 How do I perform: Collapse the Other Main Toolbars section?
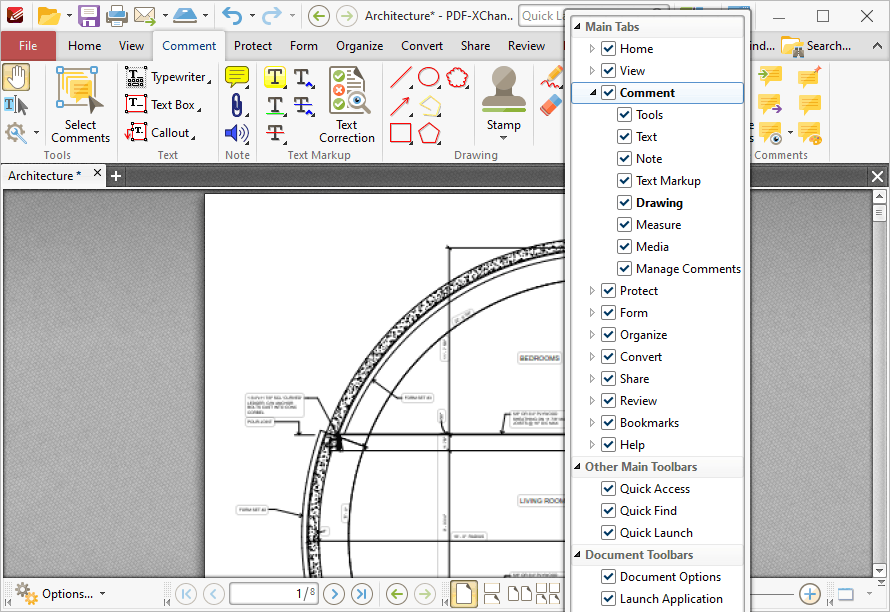click(x=577, y=467)
